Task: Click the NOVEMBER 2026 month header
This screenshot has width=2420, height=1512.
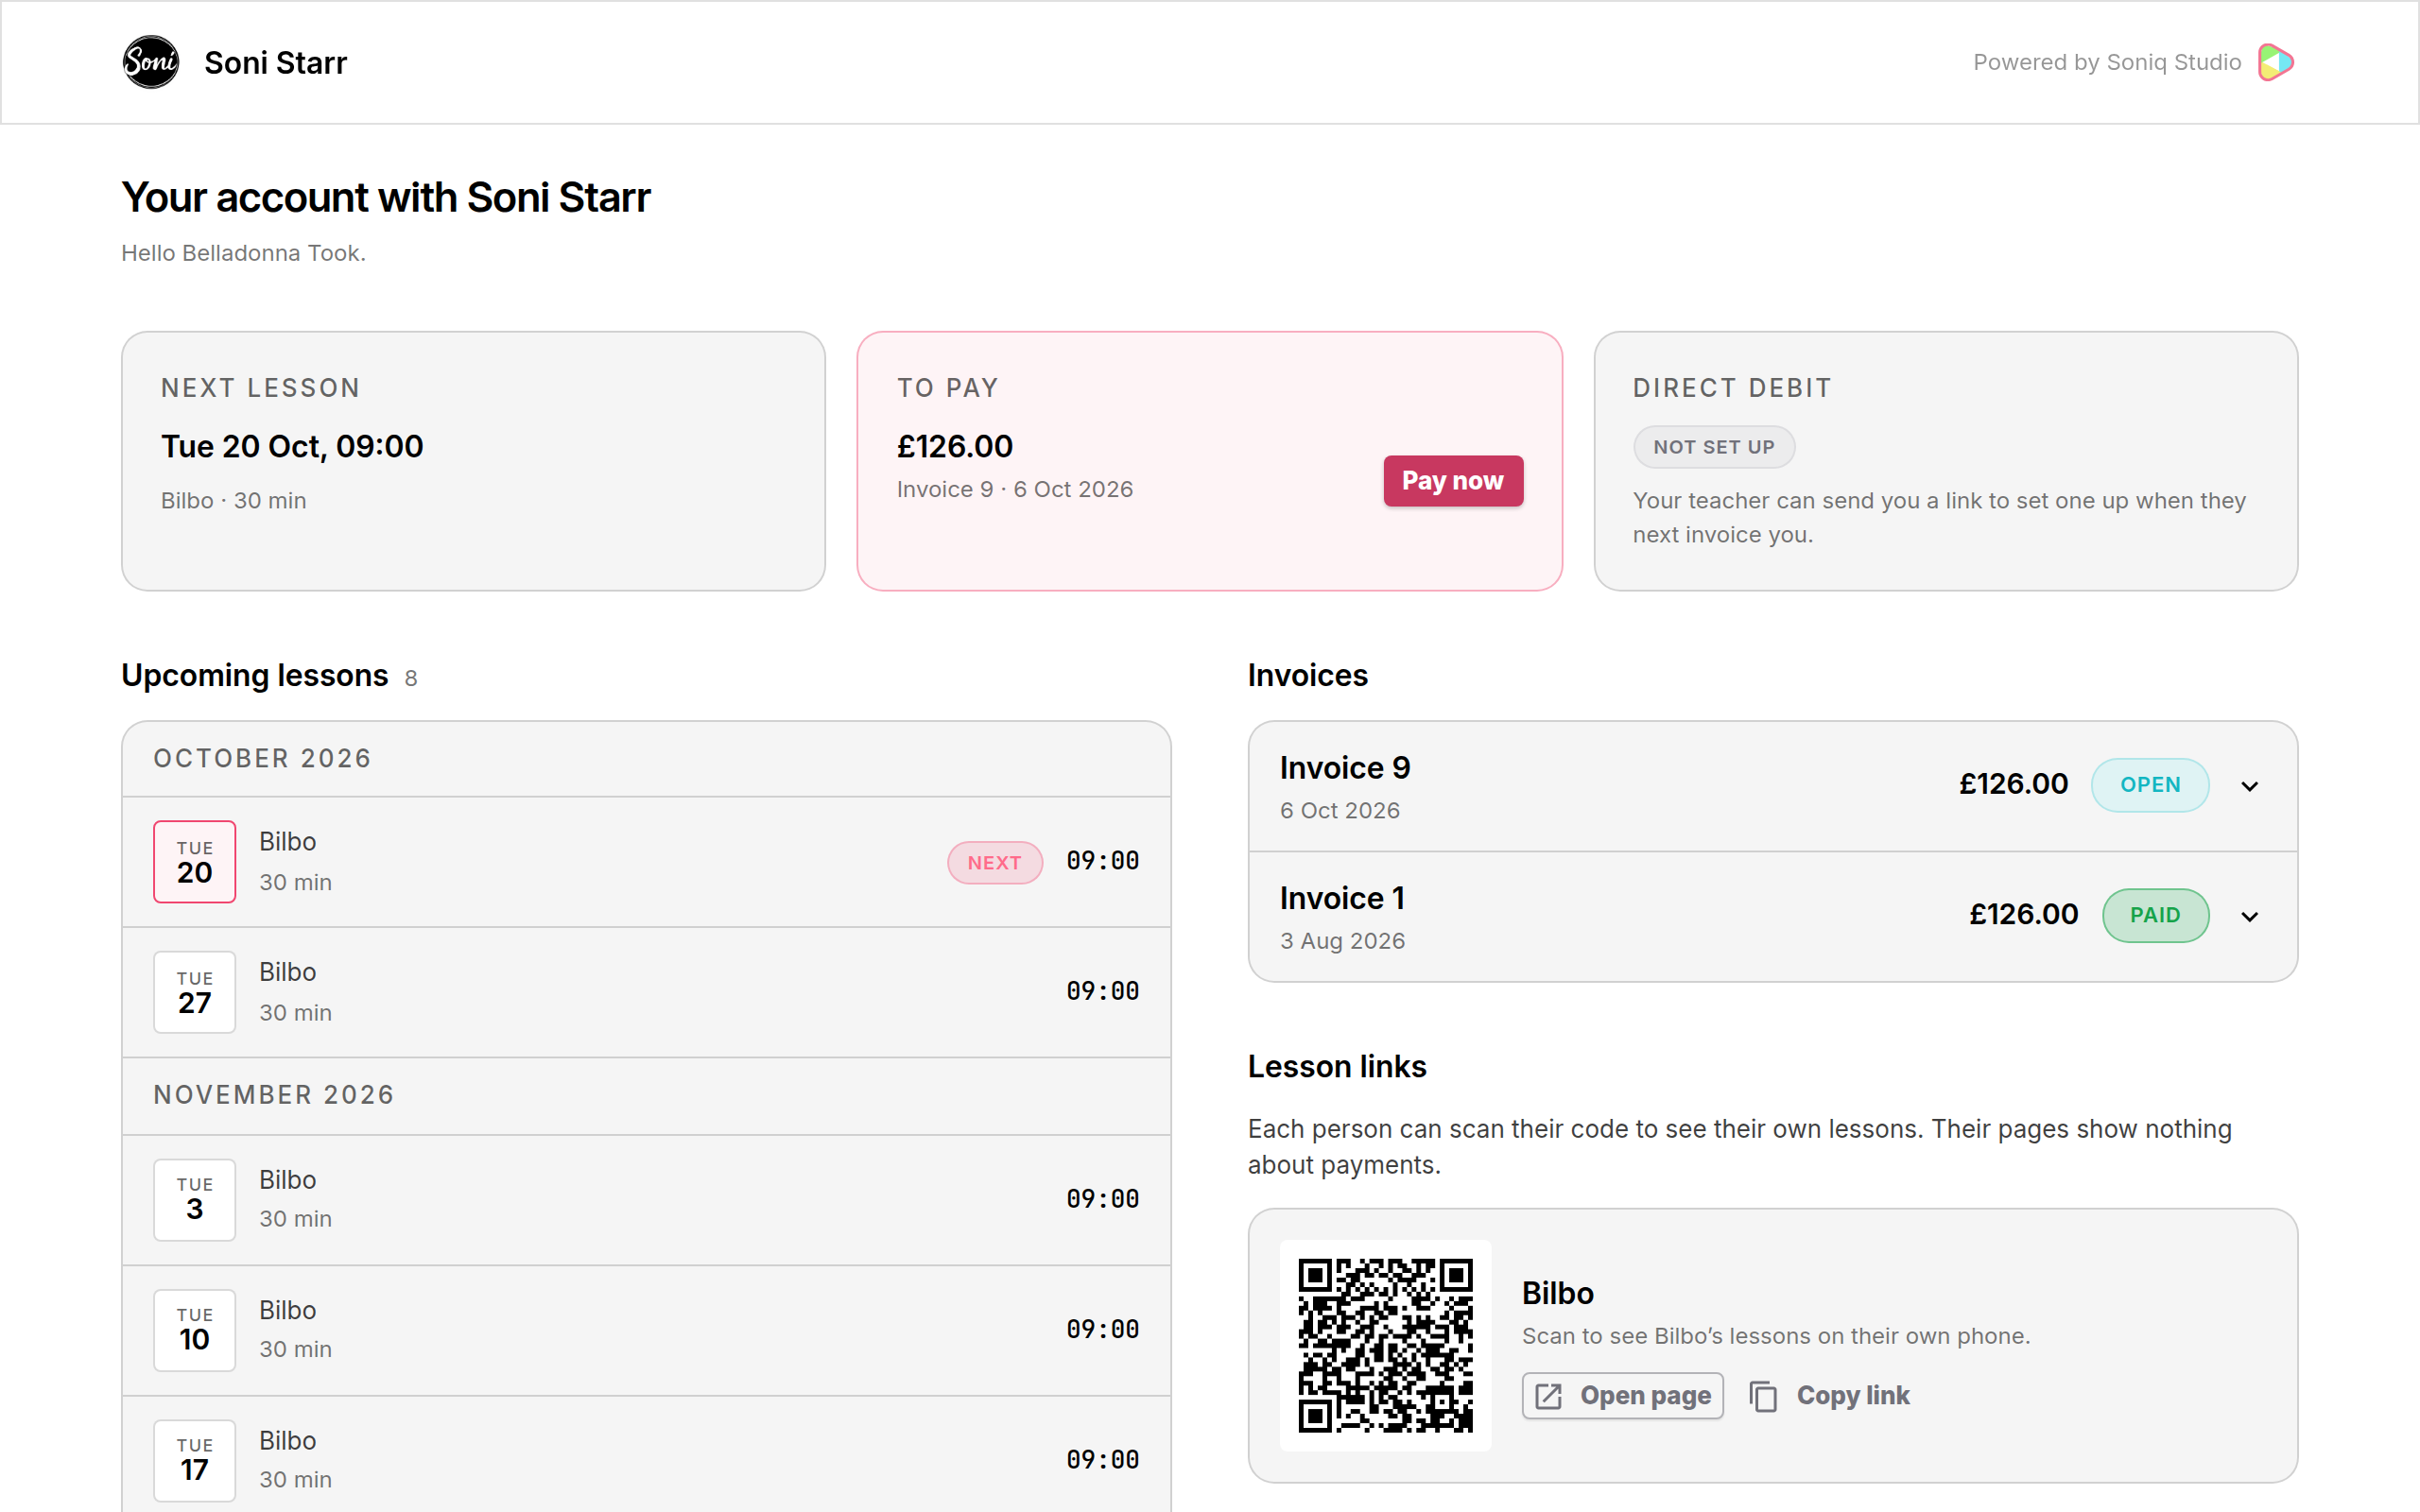Action: [x=274, y=1095]
